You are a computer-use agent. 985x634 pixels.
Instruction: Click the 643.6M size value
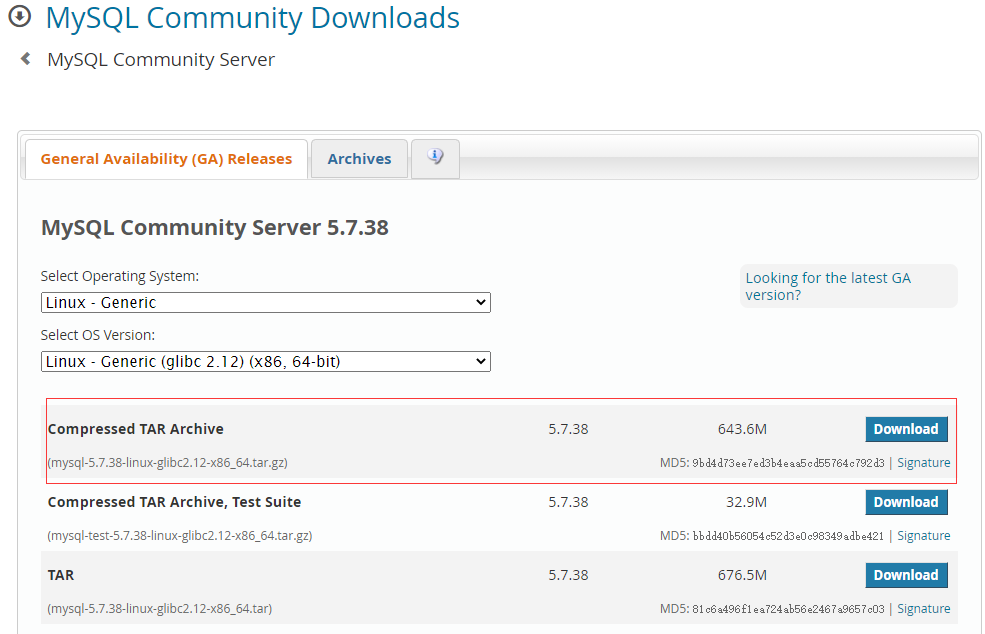click(x=742, y=429)
